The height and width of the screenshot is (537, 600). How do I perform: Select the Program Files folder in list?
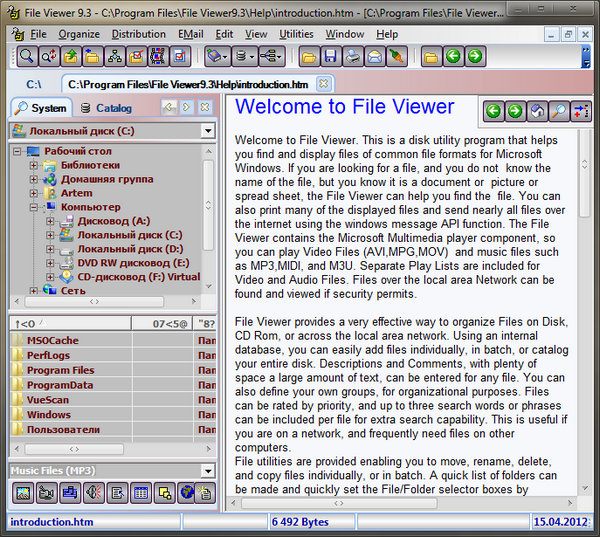(61, 370)
